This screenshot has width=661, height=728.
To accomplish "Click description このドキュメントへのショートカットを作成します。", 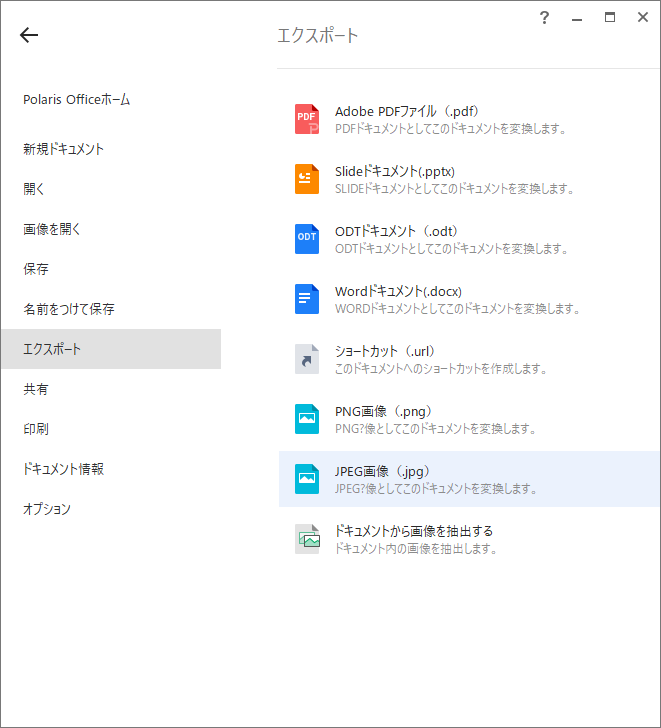I will point(441,369).
